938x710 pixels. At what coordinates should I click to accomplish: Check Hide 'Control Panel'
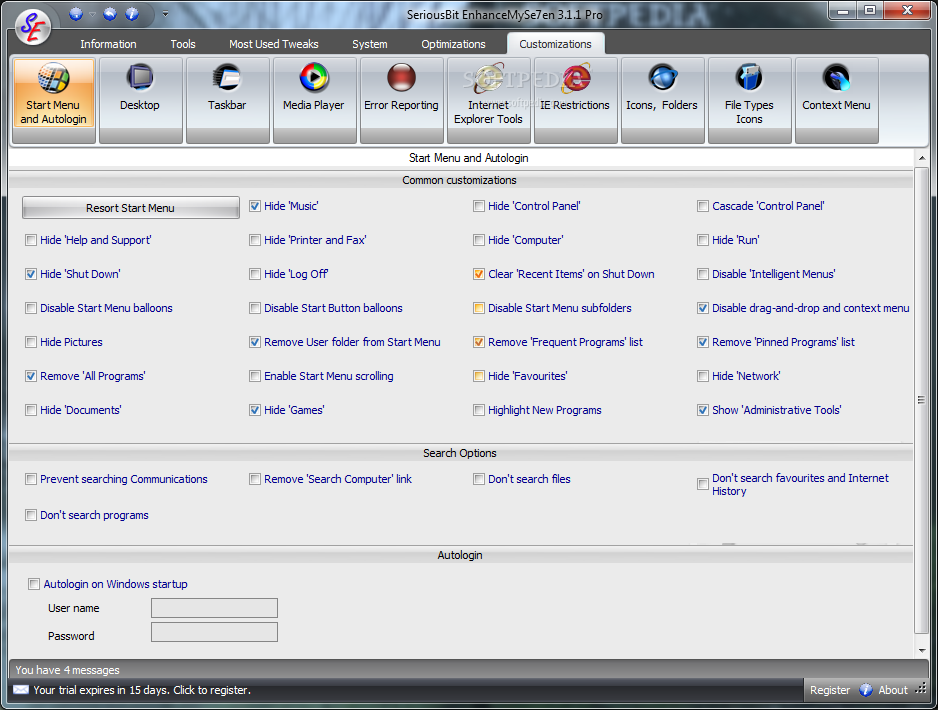[479, 206]
